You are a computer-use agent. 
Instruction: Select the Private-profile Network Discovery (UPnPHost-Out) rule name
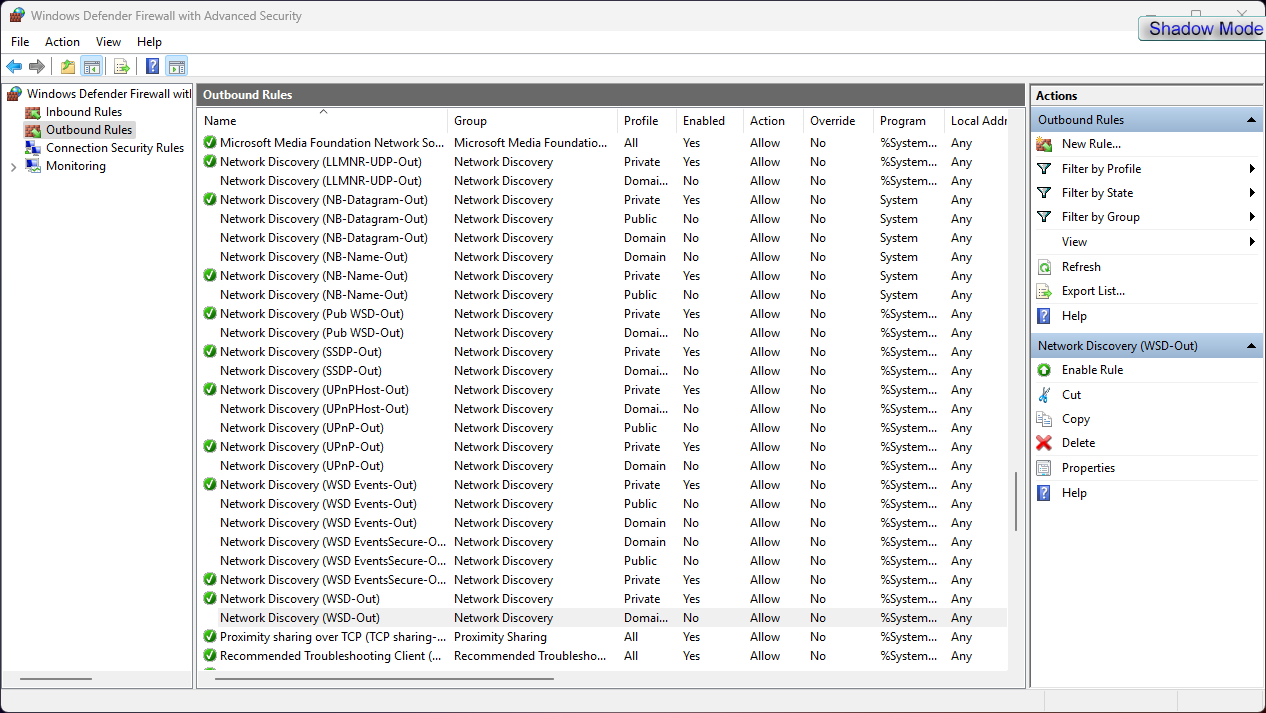click(x=314, y=390)
